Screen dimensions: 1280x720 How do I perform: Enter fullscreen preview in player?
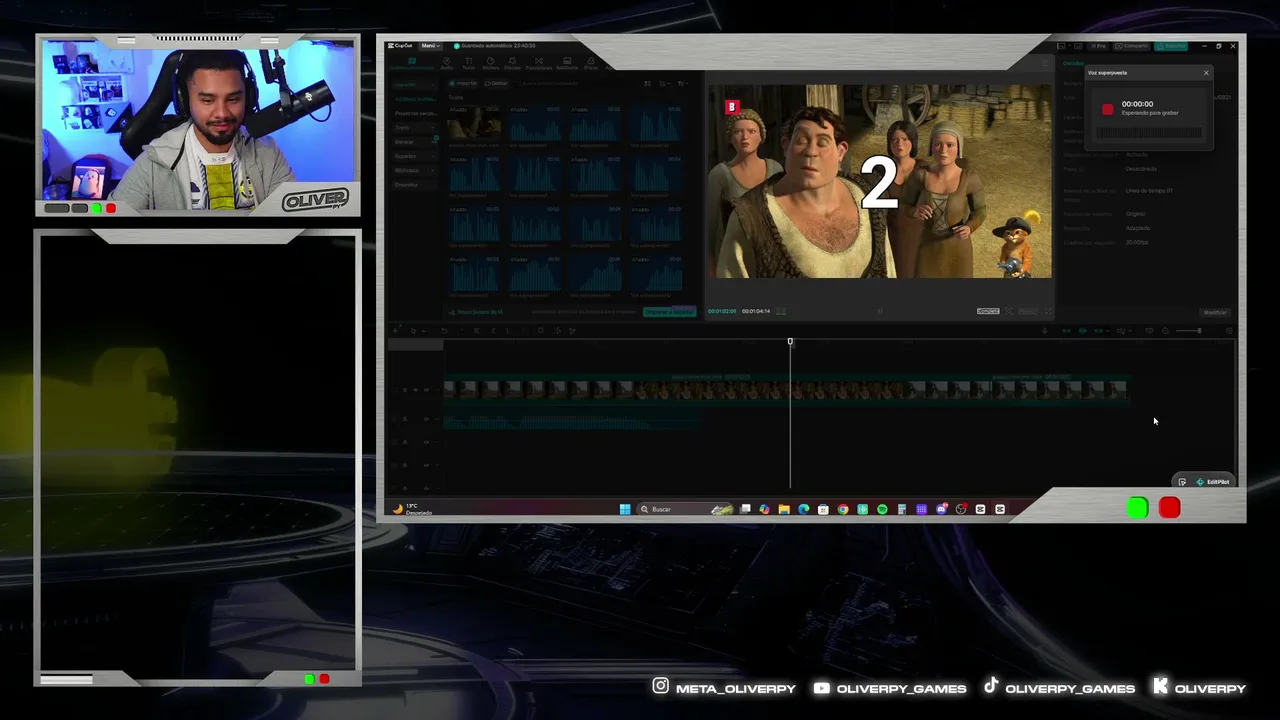(x=1047, y=311)
